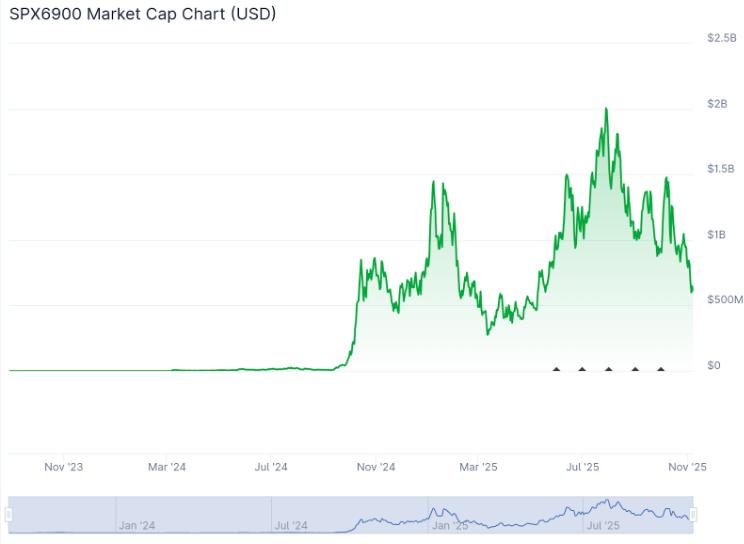This screenshot has height=544, width=744.
Task: Click the second triangle event marker from left
Action: [x=582, y=369]
